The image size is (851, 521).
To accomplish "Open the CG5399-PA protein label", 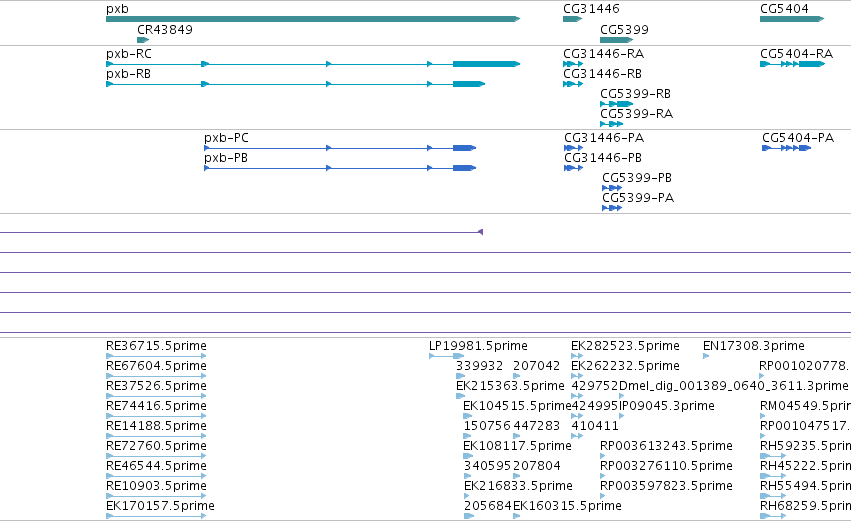I will click(x=638, y=198).
